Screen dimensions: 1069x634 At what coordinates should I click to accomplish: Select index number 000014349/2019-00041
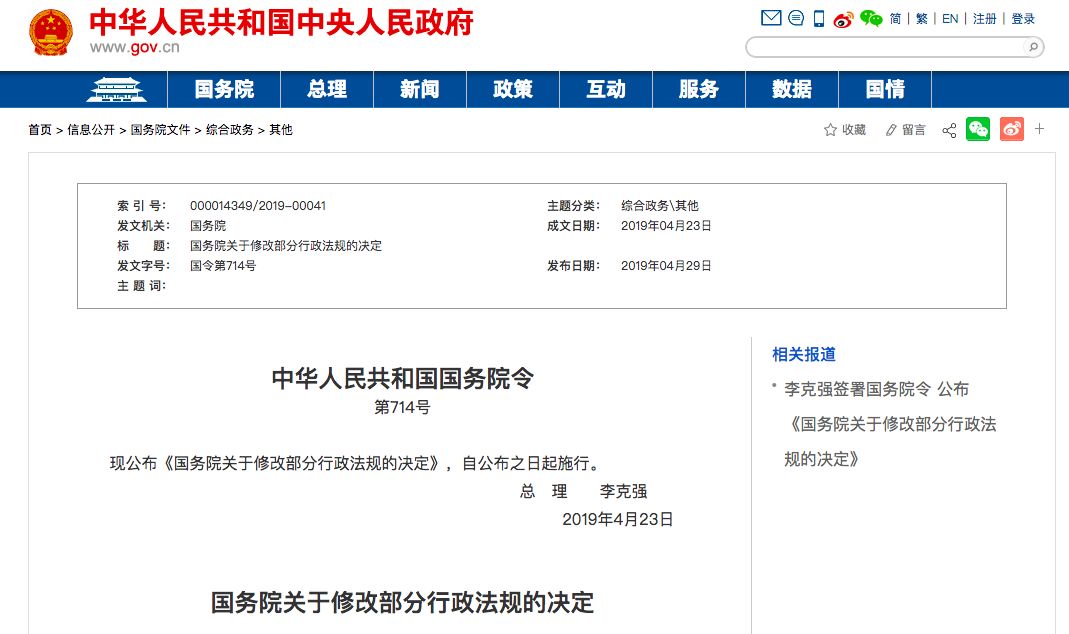(258, 205)
